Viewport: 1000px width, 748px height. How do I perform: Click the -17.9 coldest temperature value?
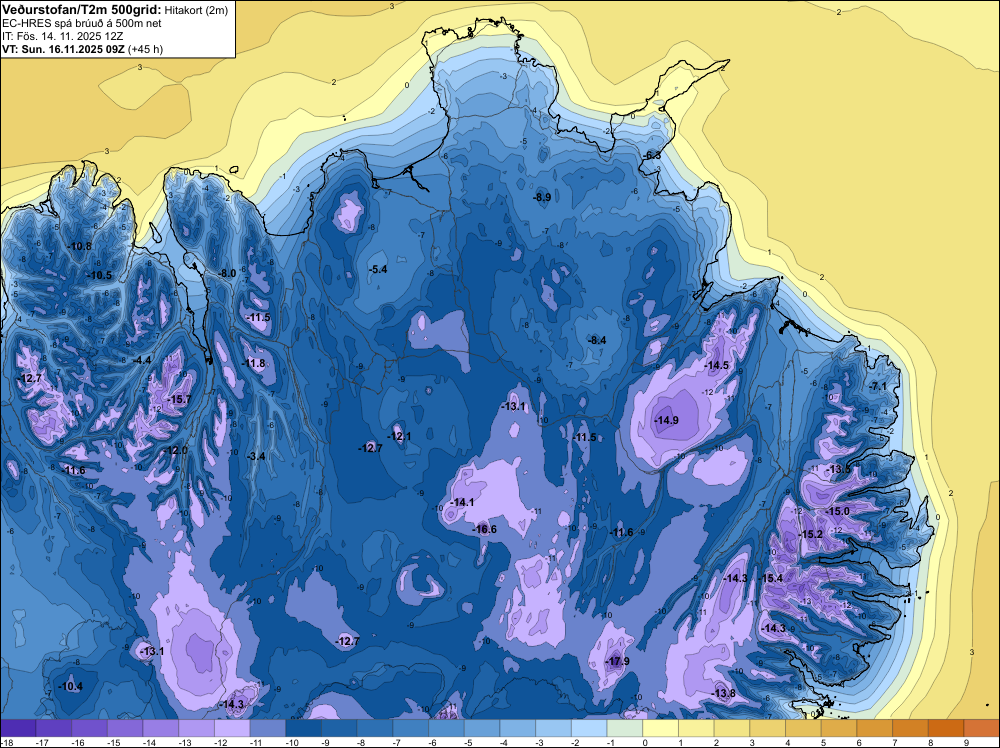tap(617, 661)
